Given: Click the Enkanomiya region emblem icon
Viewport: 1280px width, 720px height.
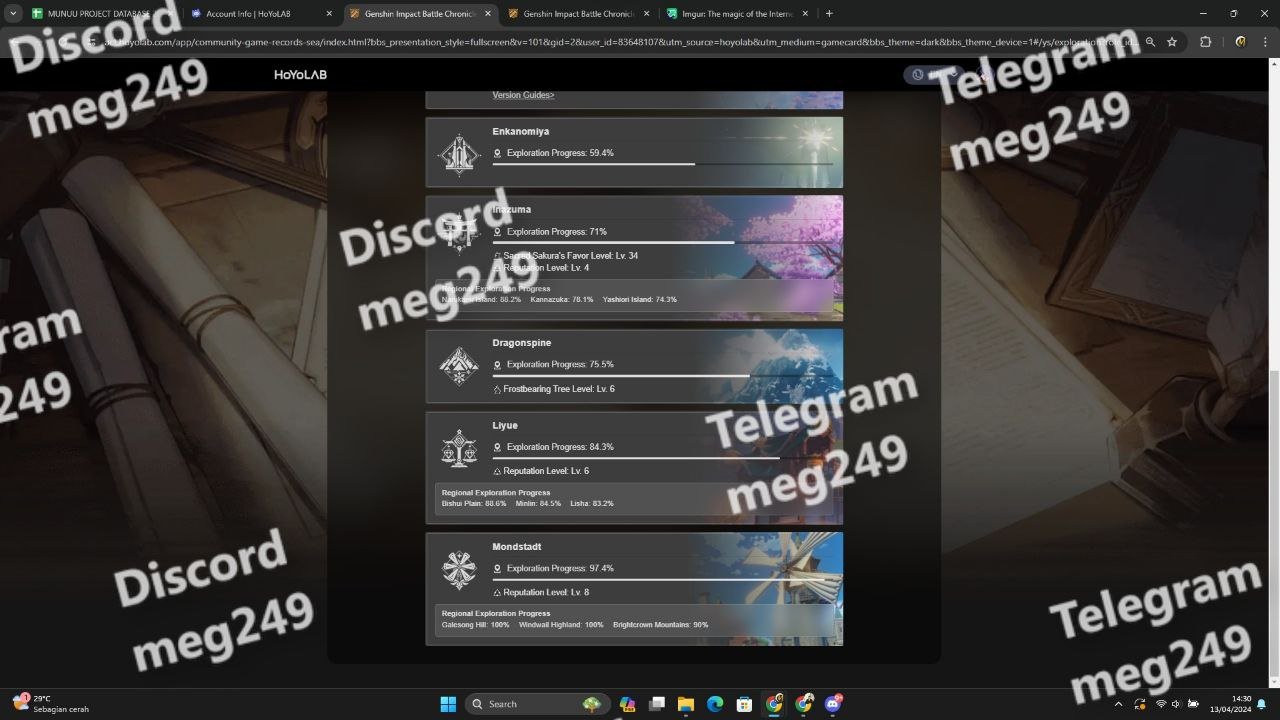Looking at the screenshot, I should 459,154.
